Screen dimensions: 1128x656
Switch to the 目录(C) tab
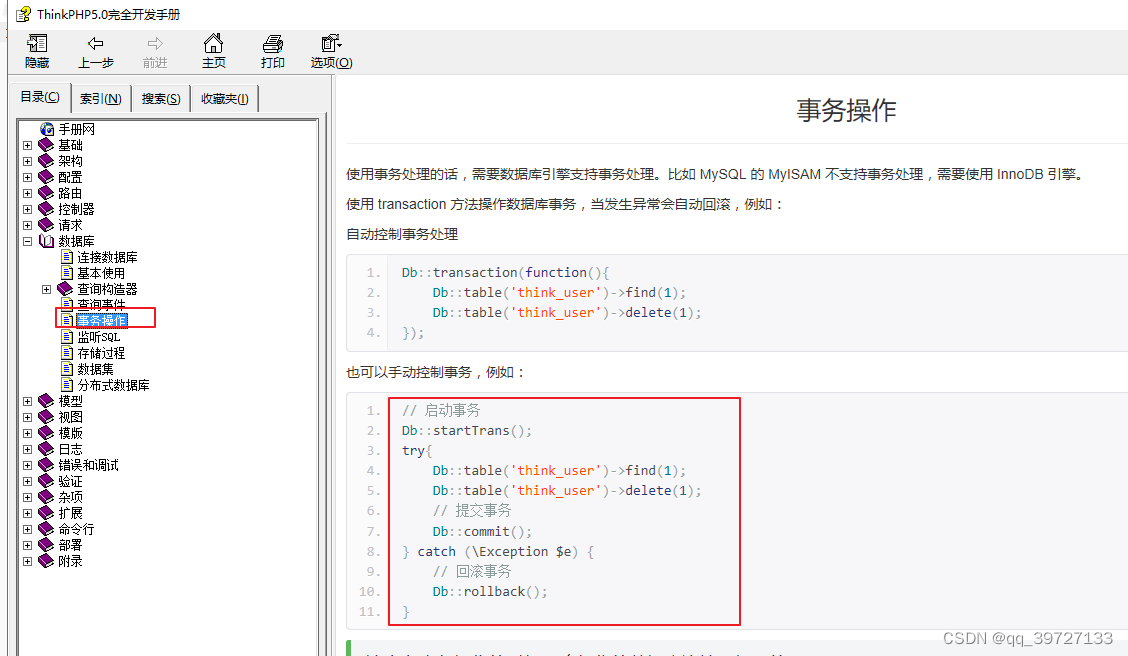tap(40, 97)
